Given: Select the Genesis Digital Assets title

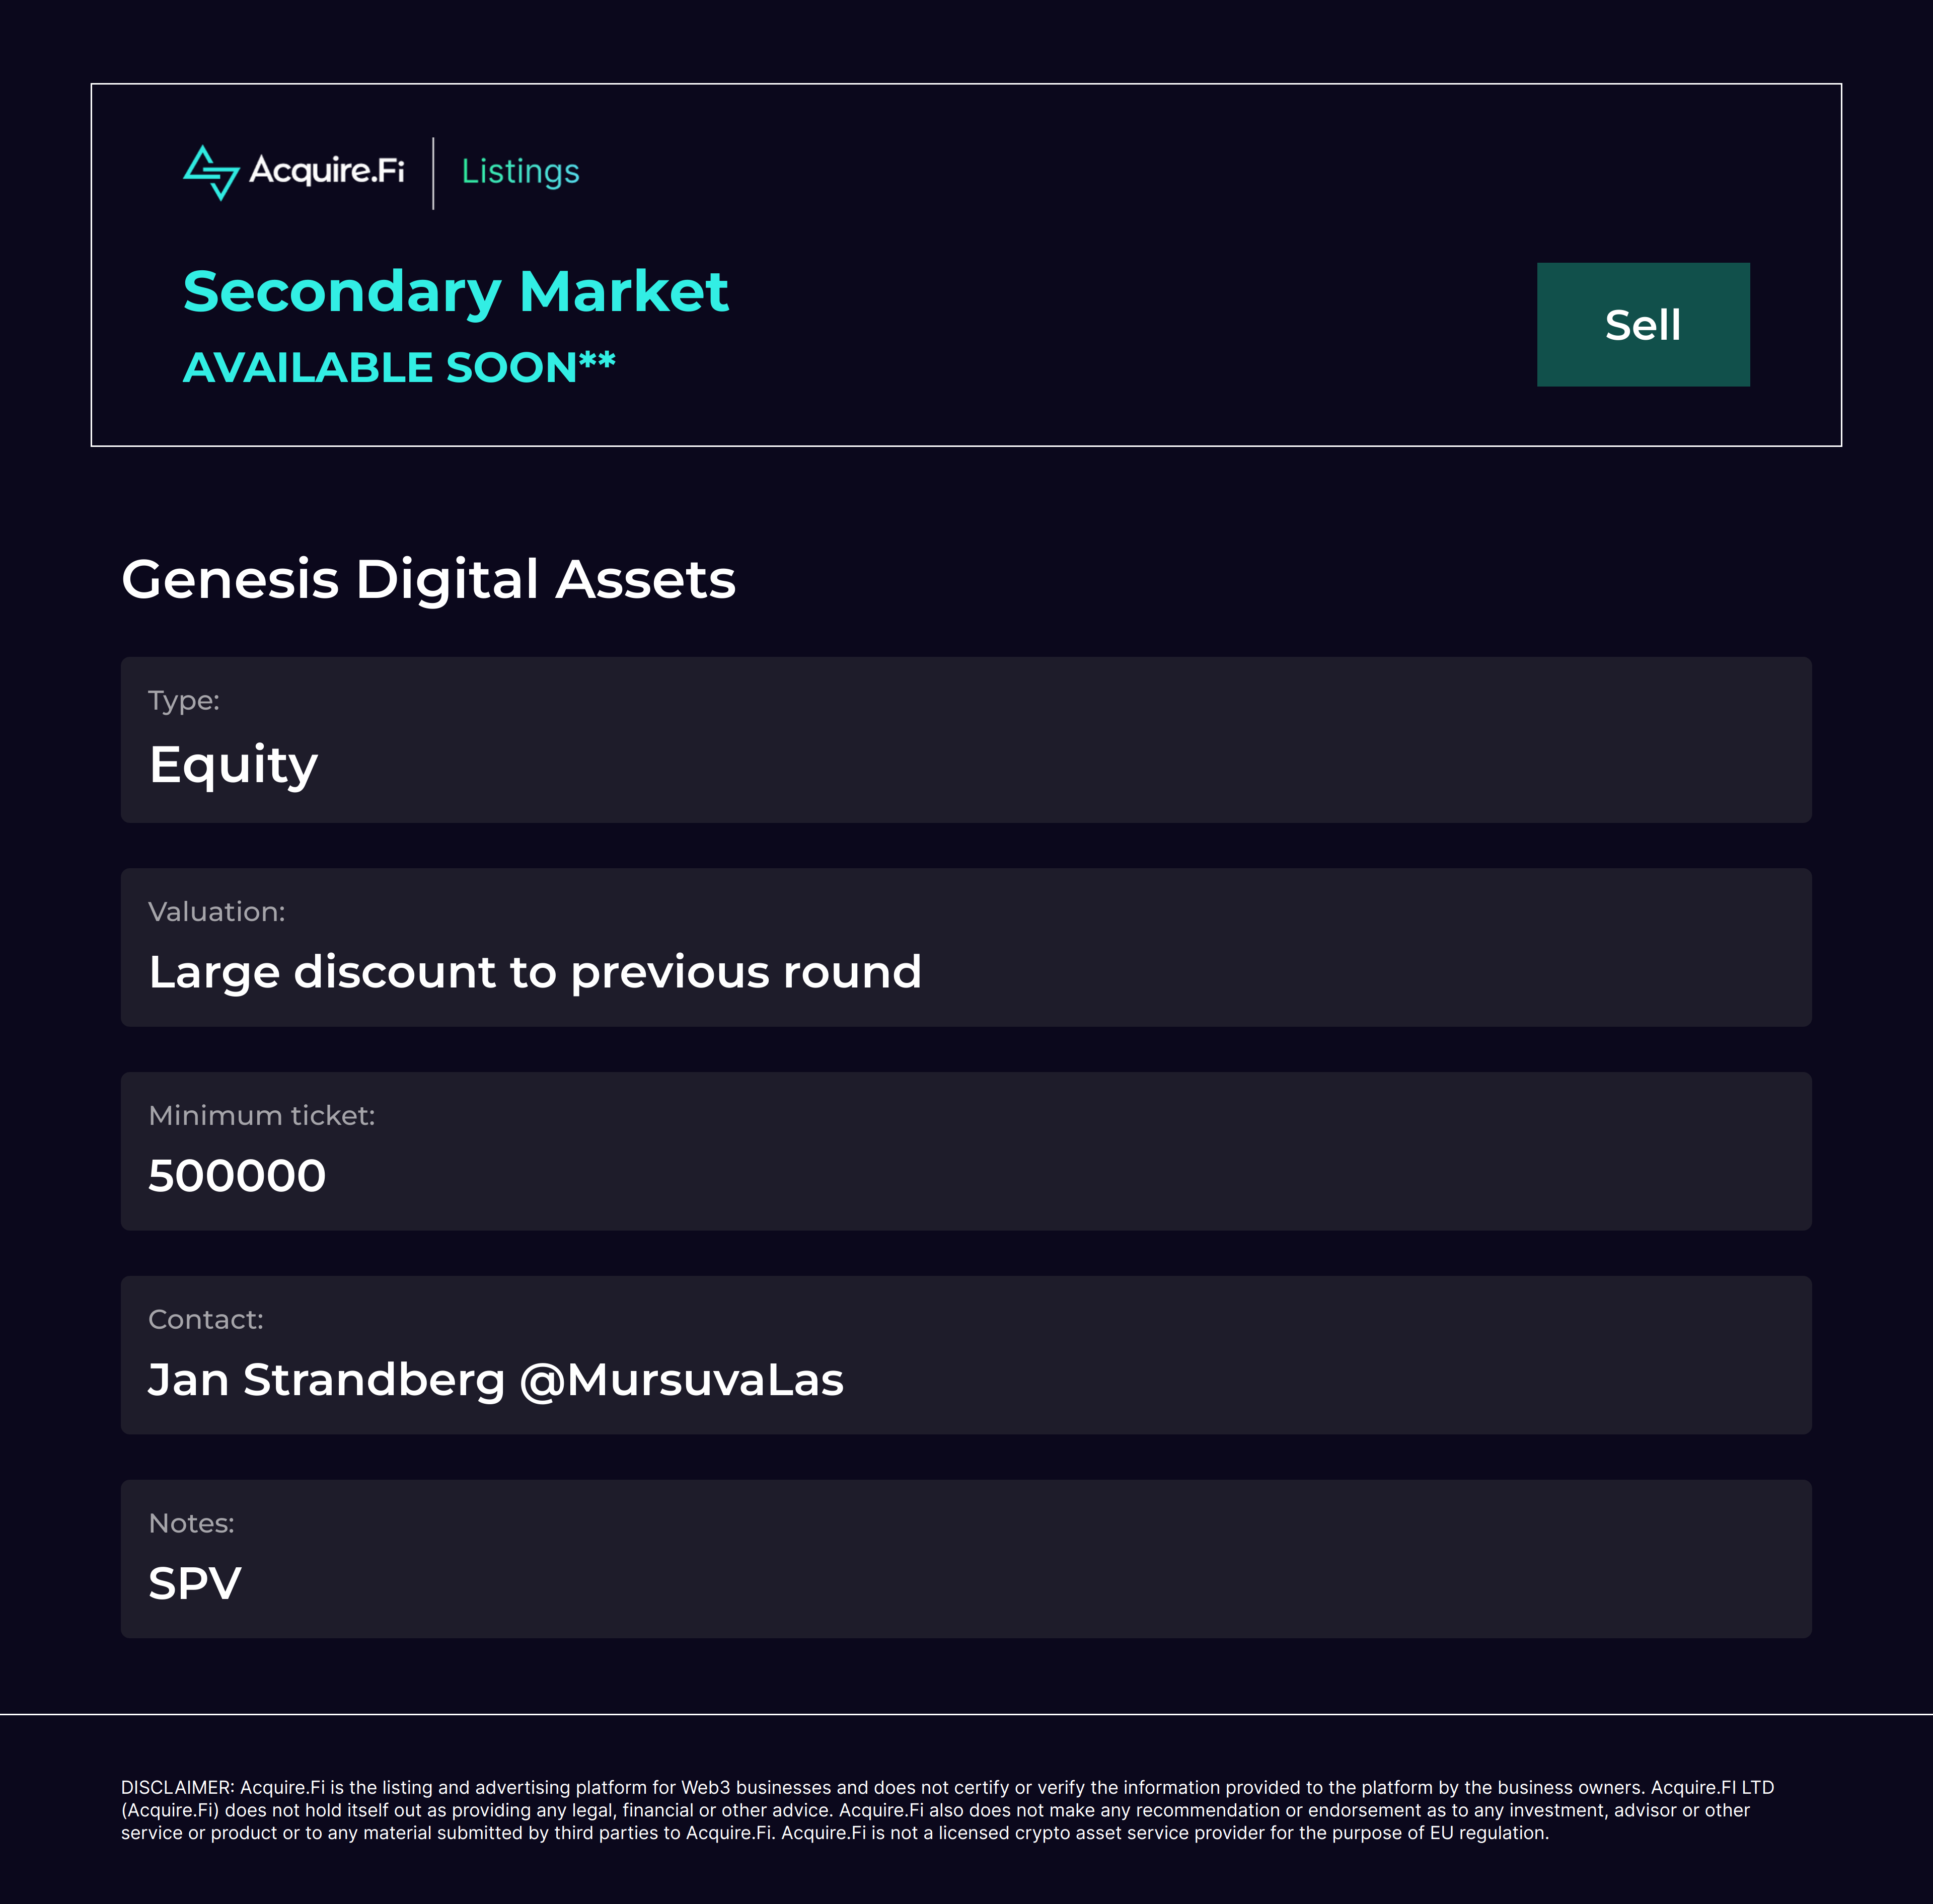Looking at the screenshot, I should [428, 579].
